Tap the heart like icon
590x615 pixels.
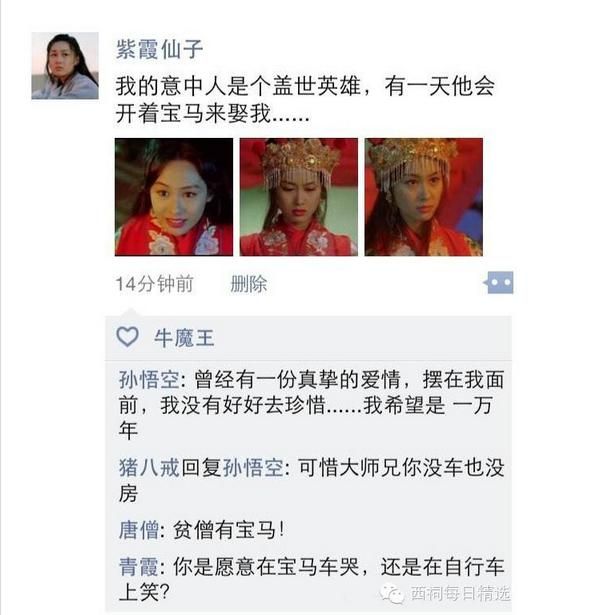point(127,337)
